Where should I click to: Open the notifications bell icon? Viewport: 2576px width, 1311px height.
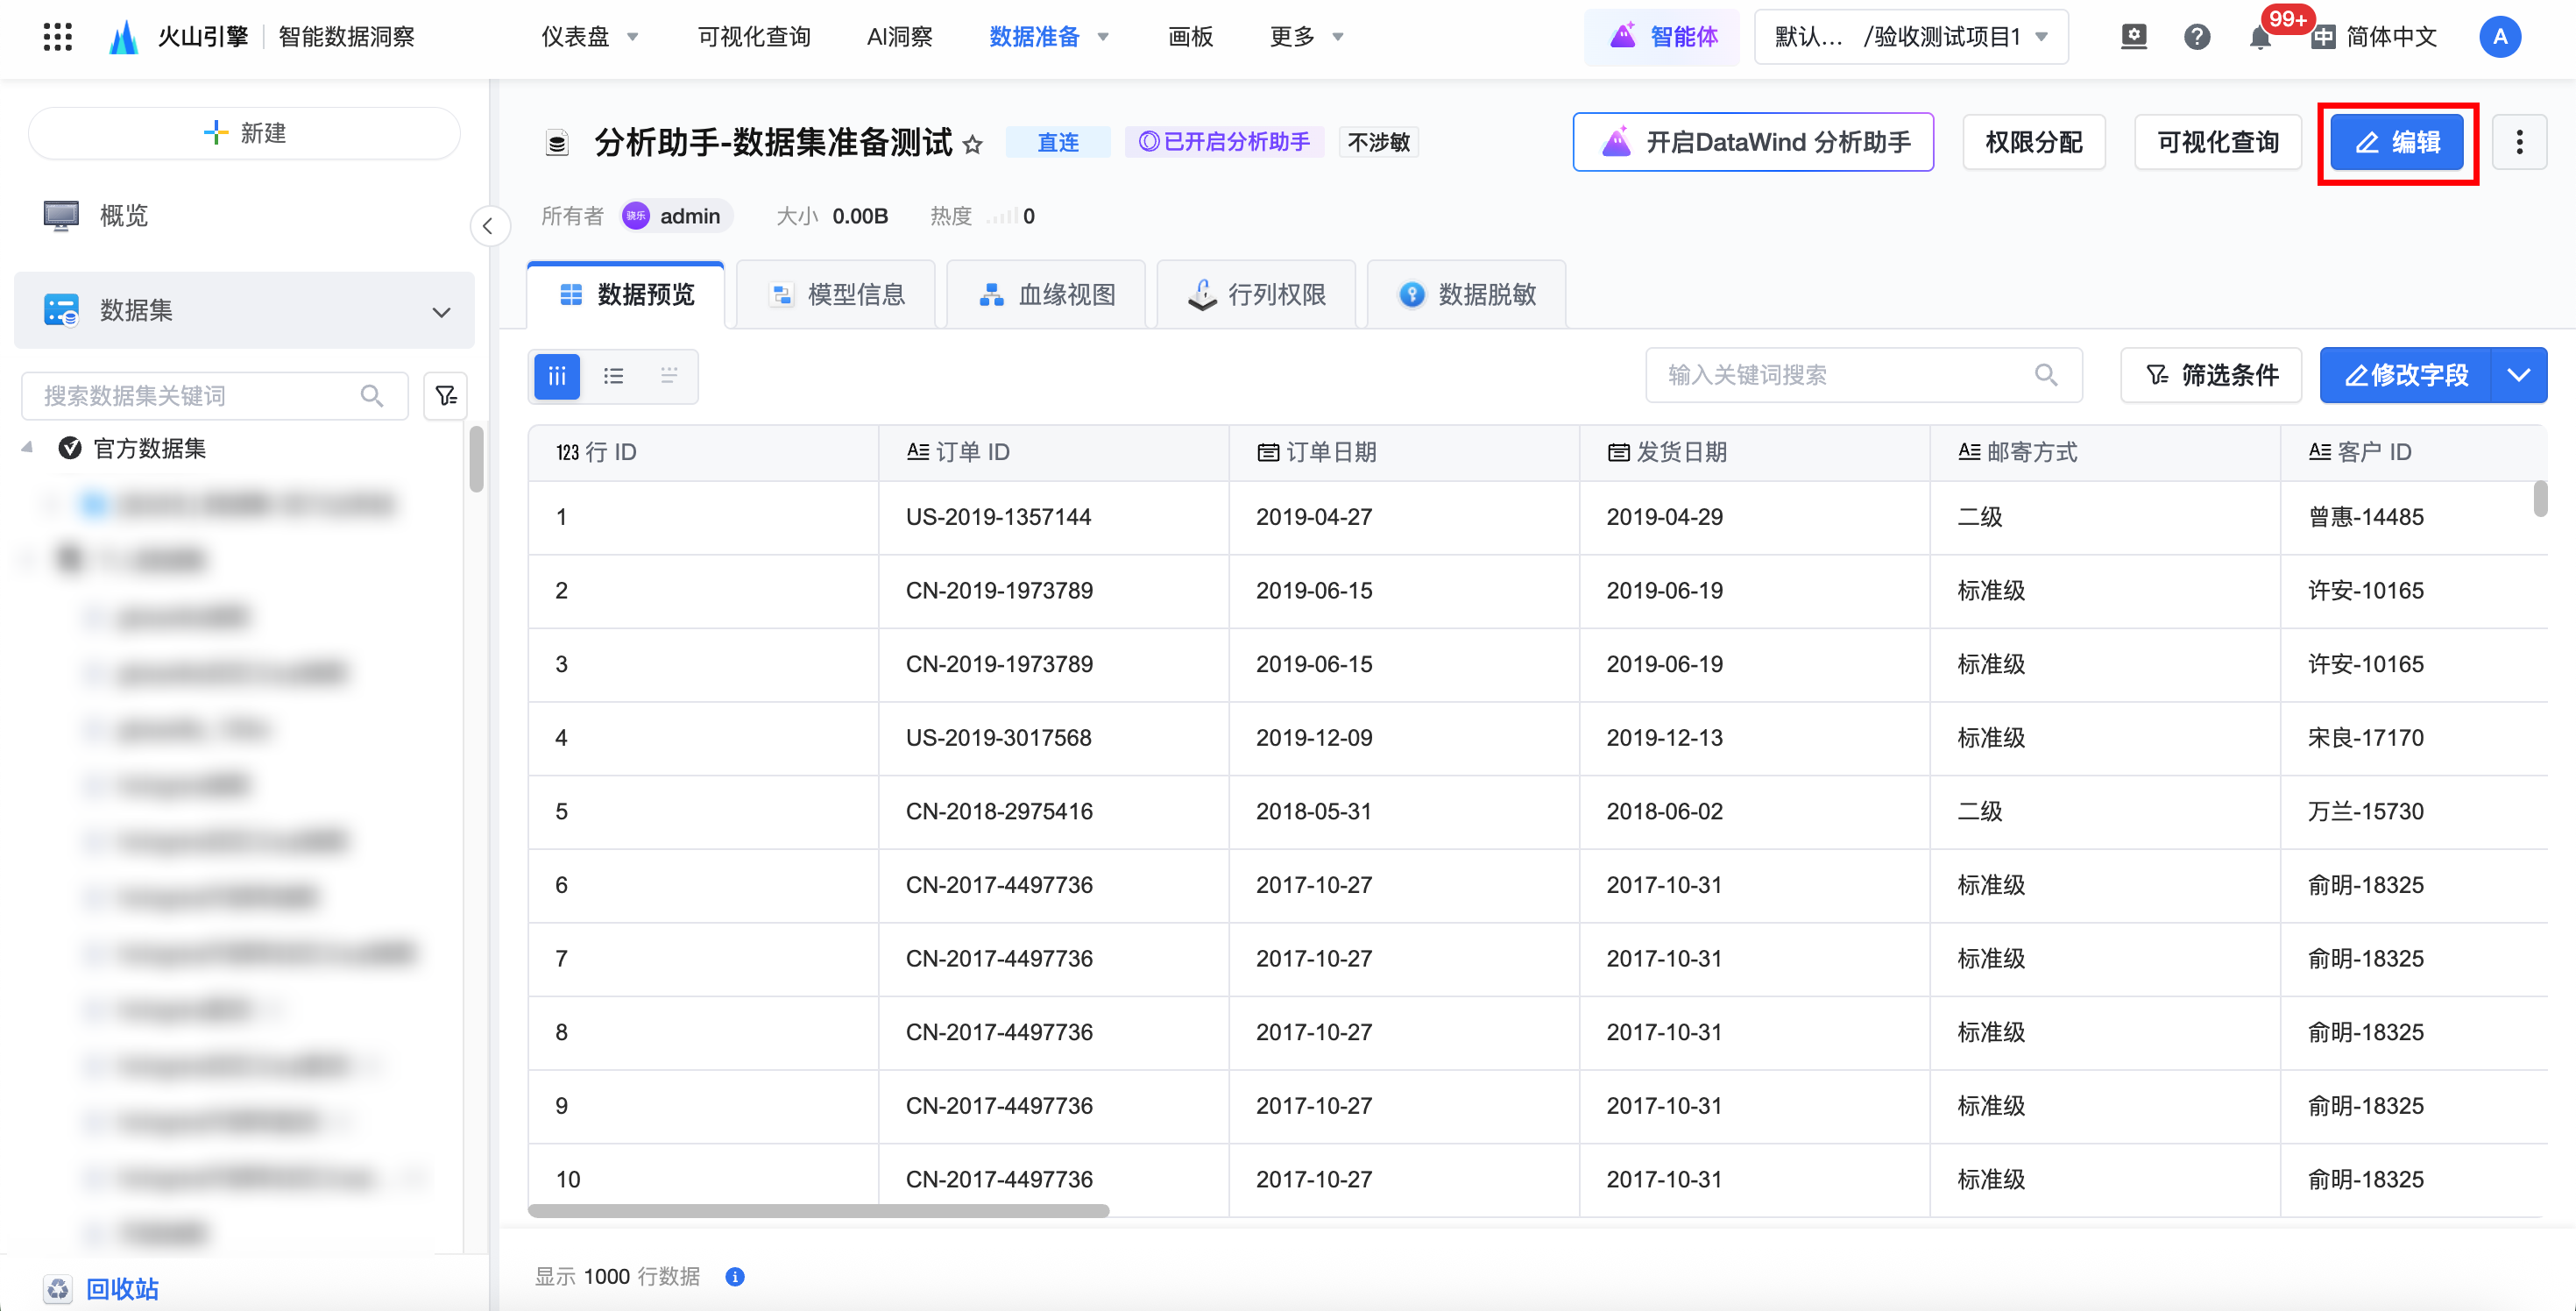point(2259,38)
